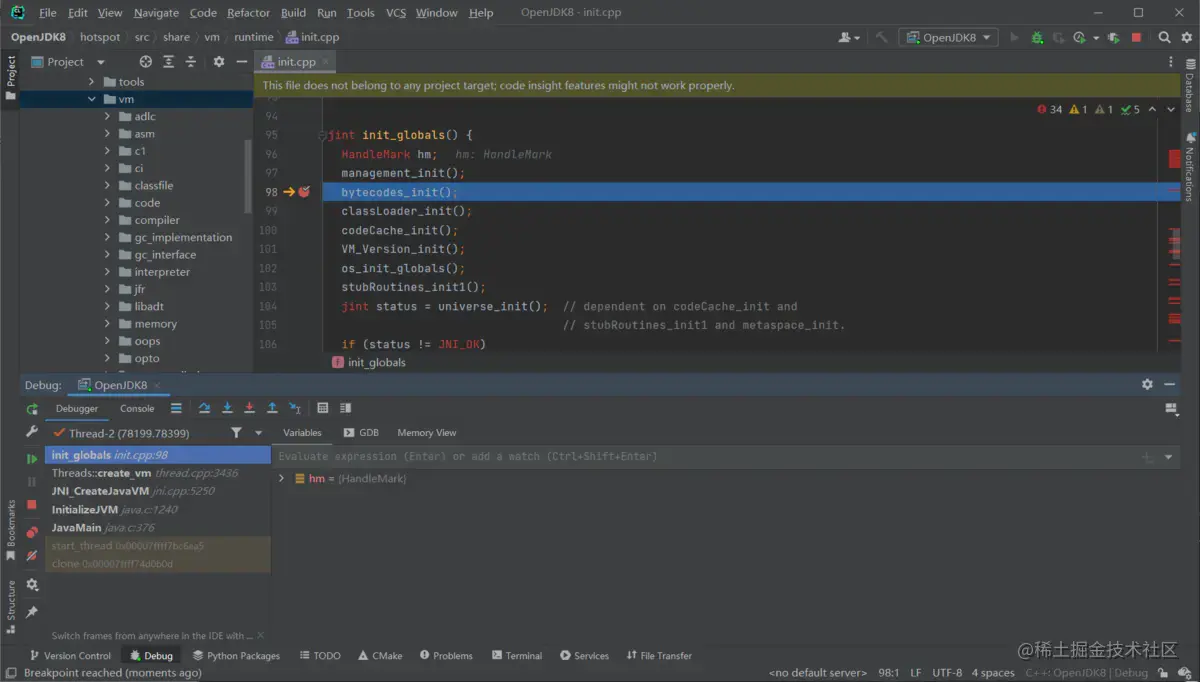Collapse the vm folder in tree

coord(92,99)
